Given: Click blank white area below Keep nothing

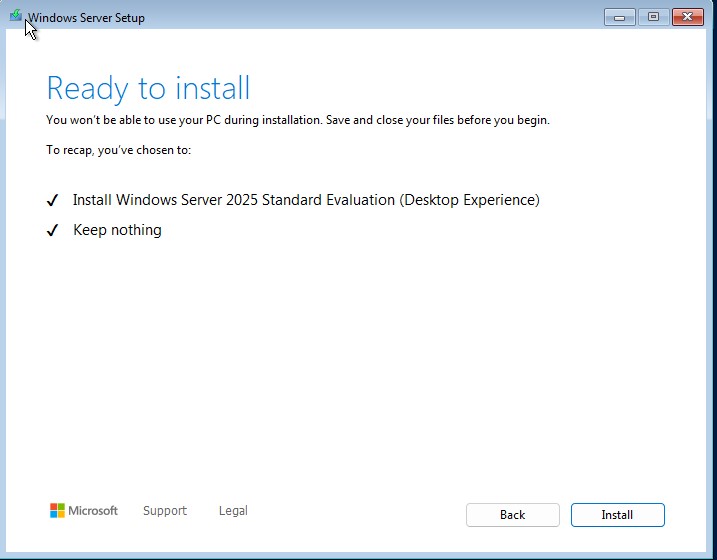Looking at the screenshot, I should pos(358,360).
